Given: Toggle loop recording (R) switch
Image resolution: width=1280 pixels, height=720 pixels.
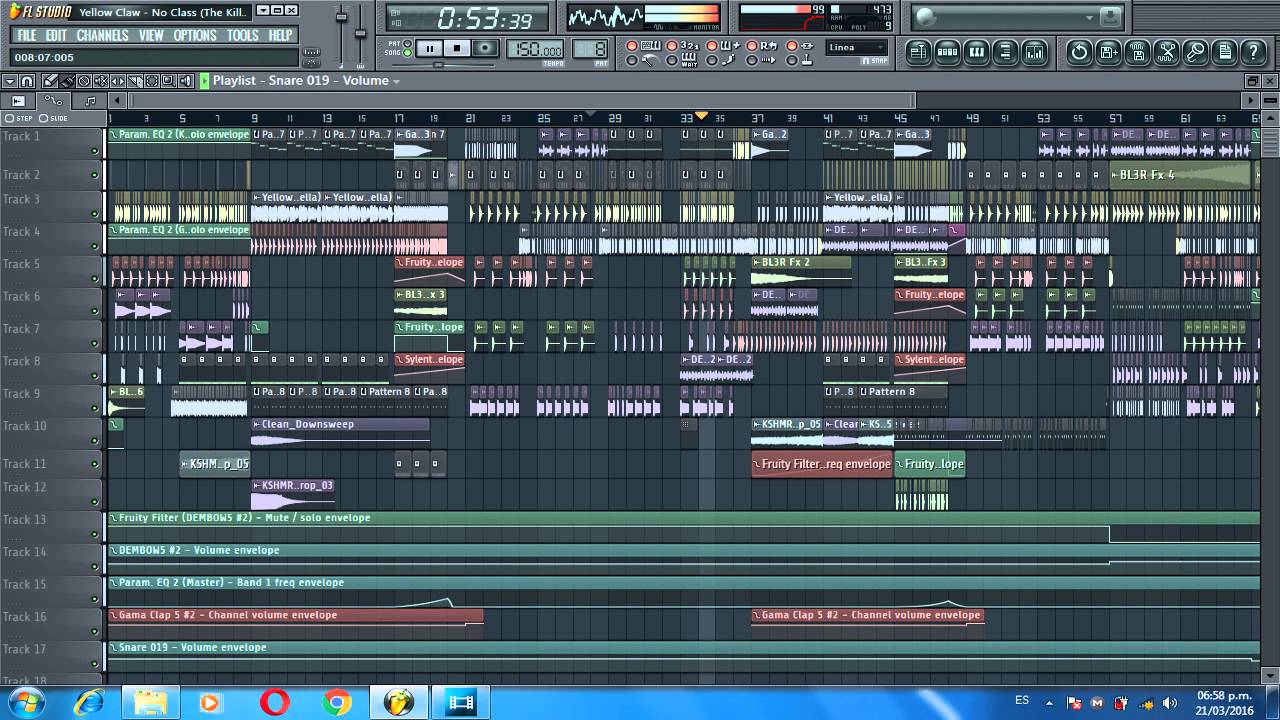Looking at the screenshot, I should tap(751, 46).
